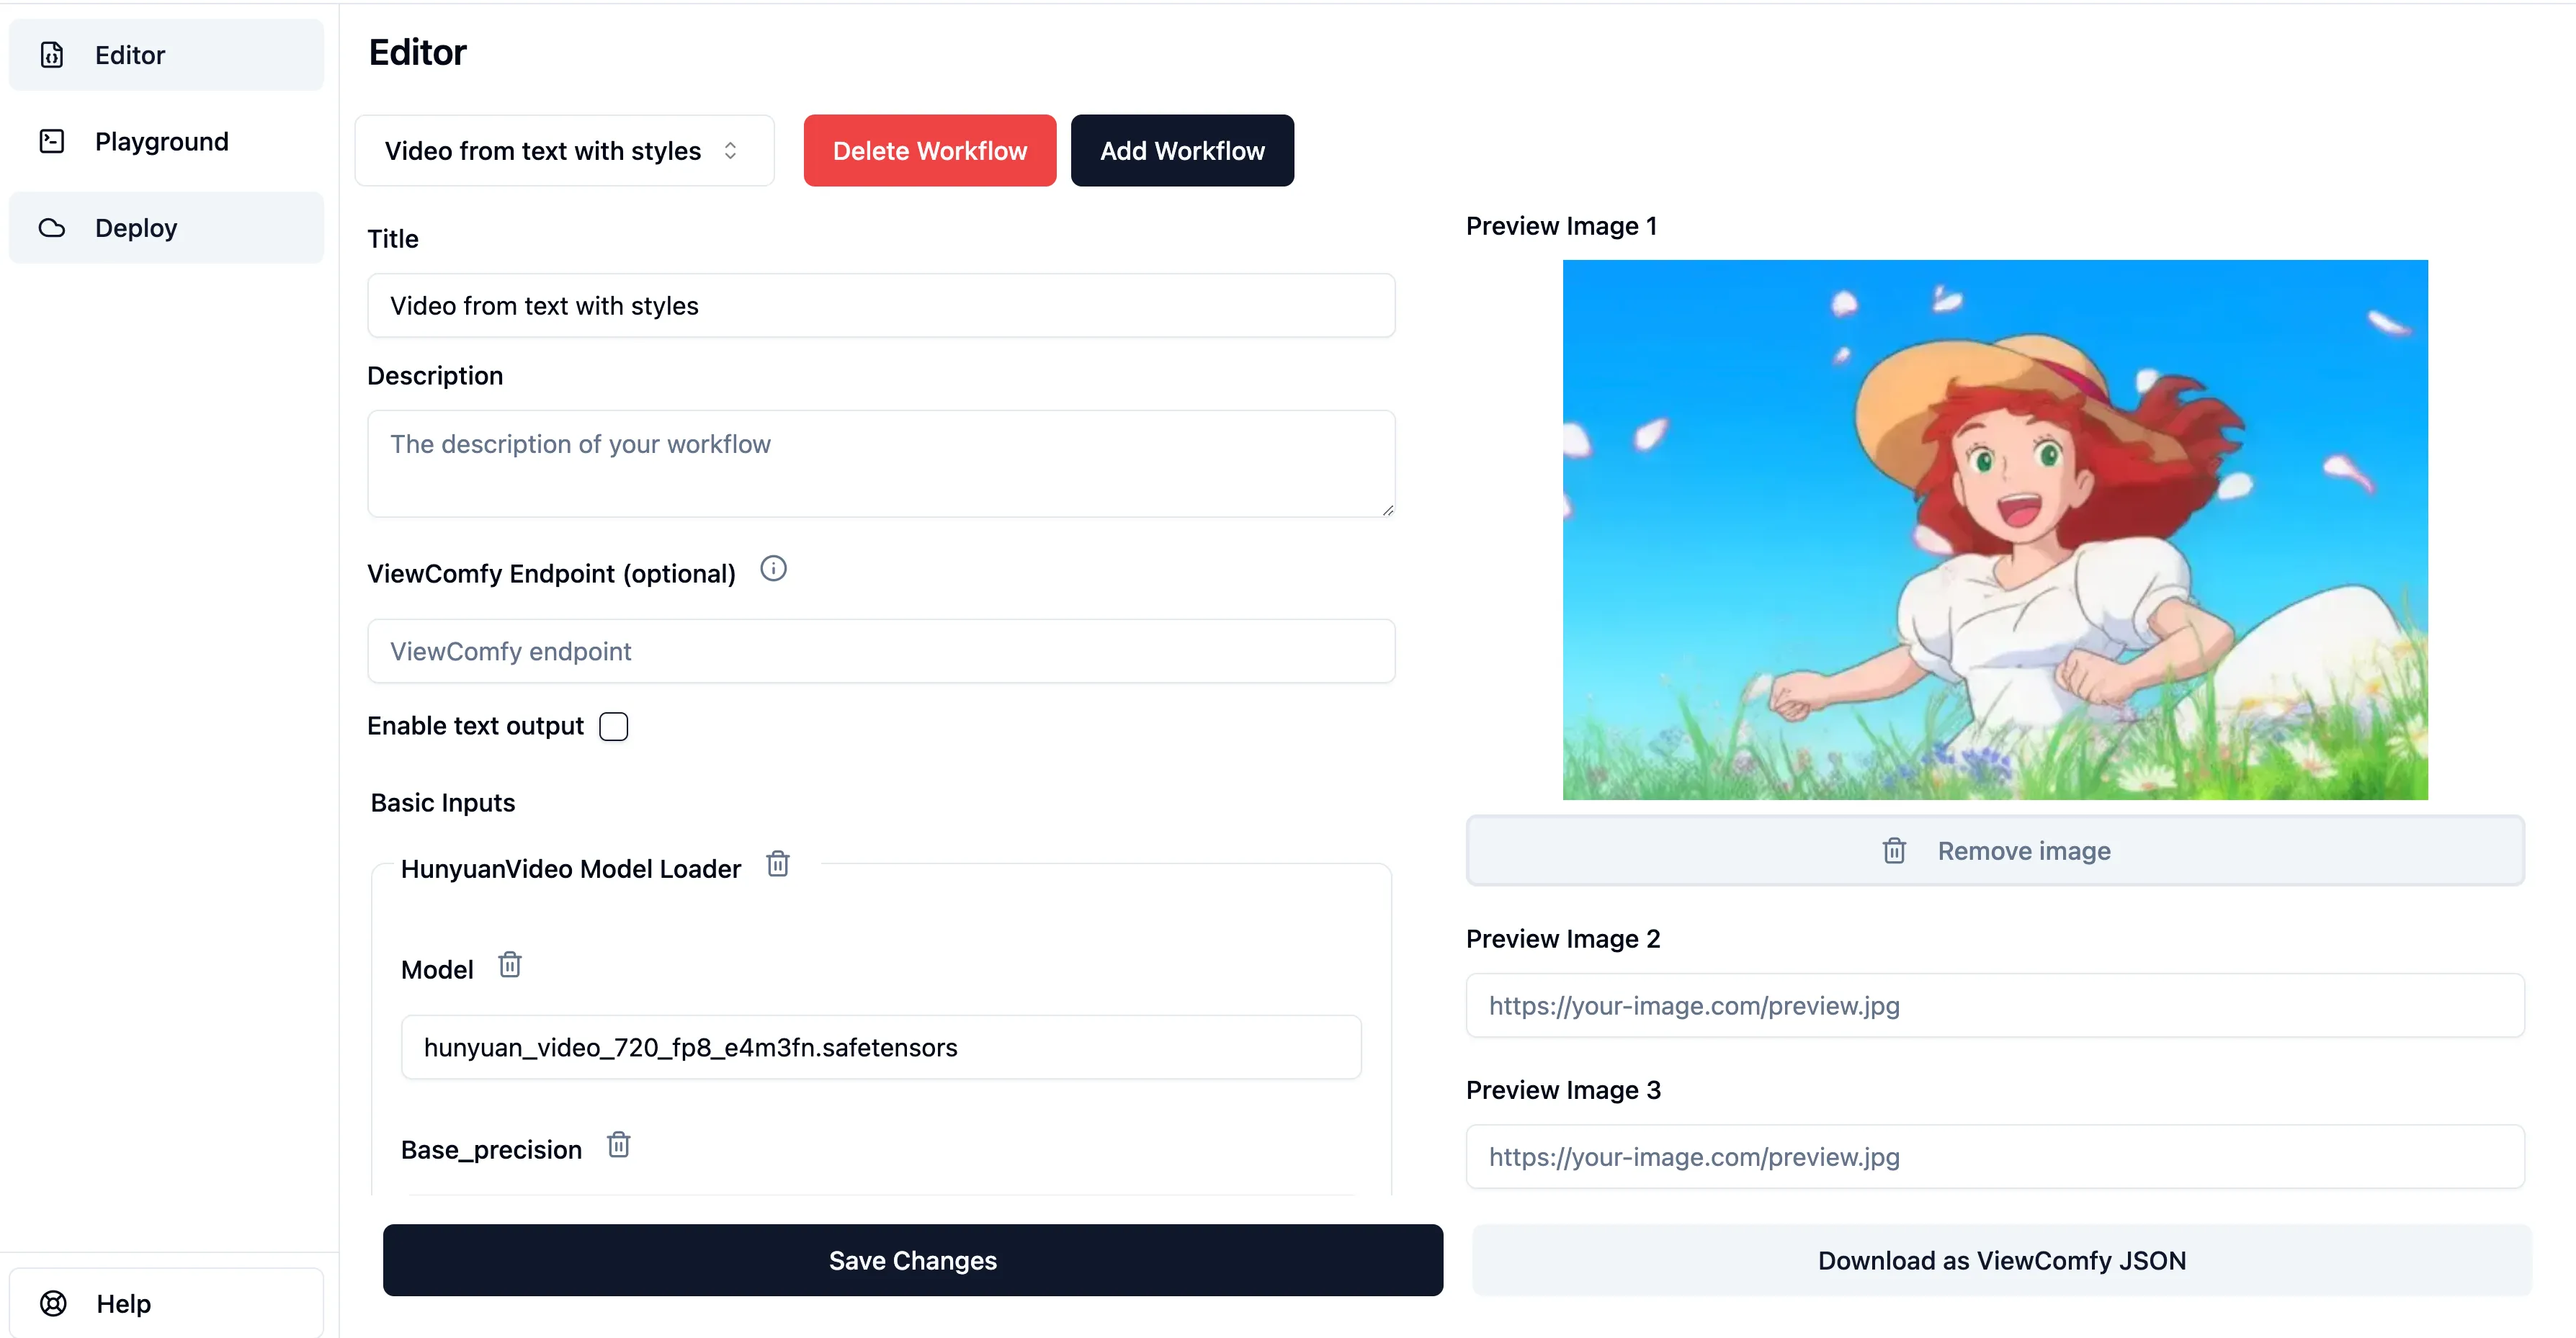Click the 'ViewComfy Endpoint (optional)' label

tap(551, 574)
